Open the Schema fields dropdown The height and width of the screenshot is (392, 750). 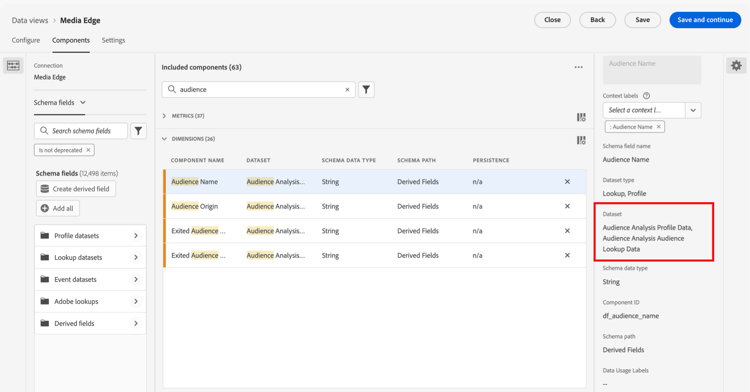click(x=60, y=102)
